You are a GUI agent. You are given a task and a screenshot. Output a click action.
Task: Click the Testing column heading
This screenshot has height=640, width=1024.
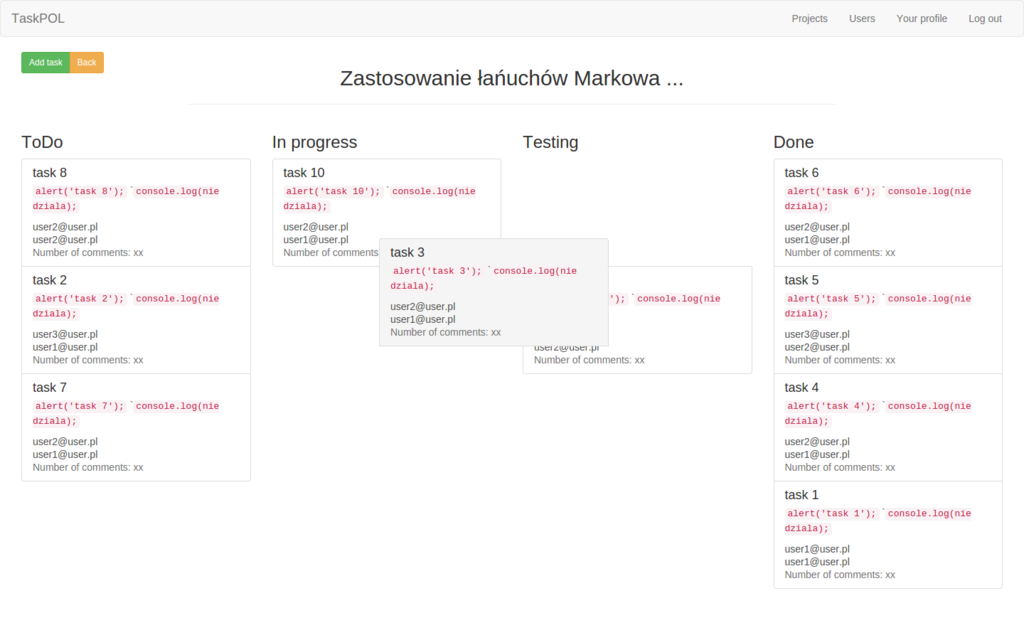coord(550,142)
